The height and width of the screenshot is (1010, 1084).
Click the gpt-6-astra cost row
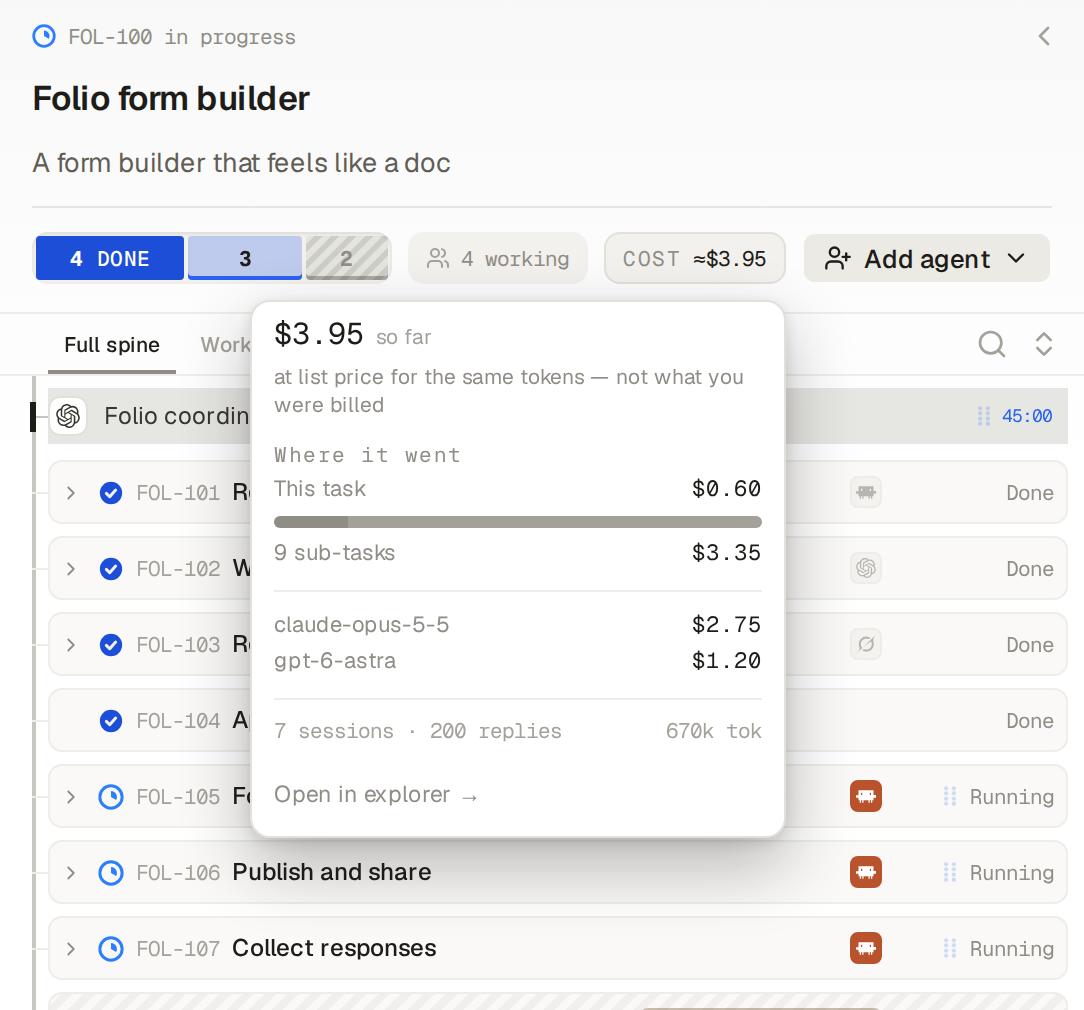518,661
